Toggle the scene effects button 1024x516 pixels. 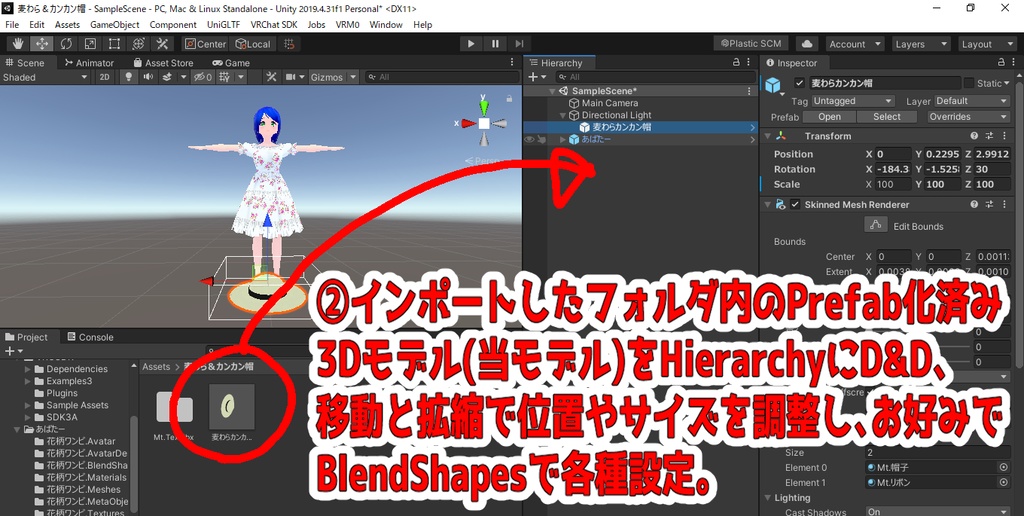coord(168,77)
